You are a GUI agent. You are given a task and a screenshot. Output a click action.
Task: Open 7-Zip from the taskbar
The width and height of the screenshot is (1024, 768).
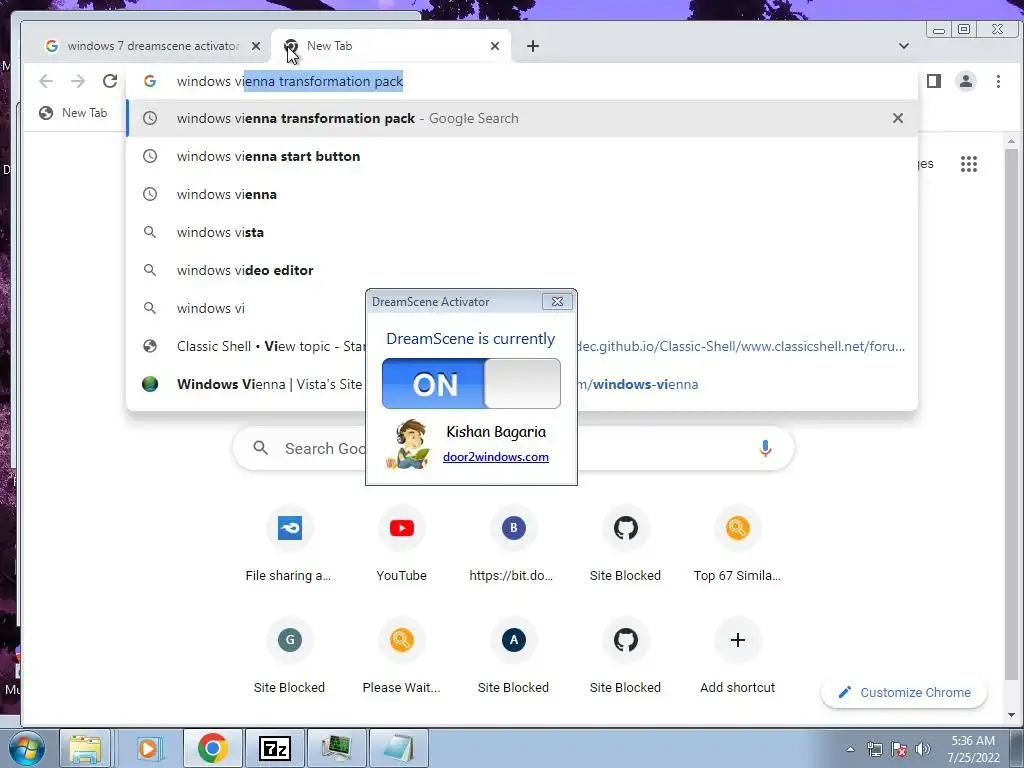pyautogui.click(x=275, y=748)
